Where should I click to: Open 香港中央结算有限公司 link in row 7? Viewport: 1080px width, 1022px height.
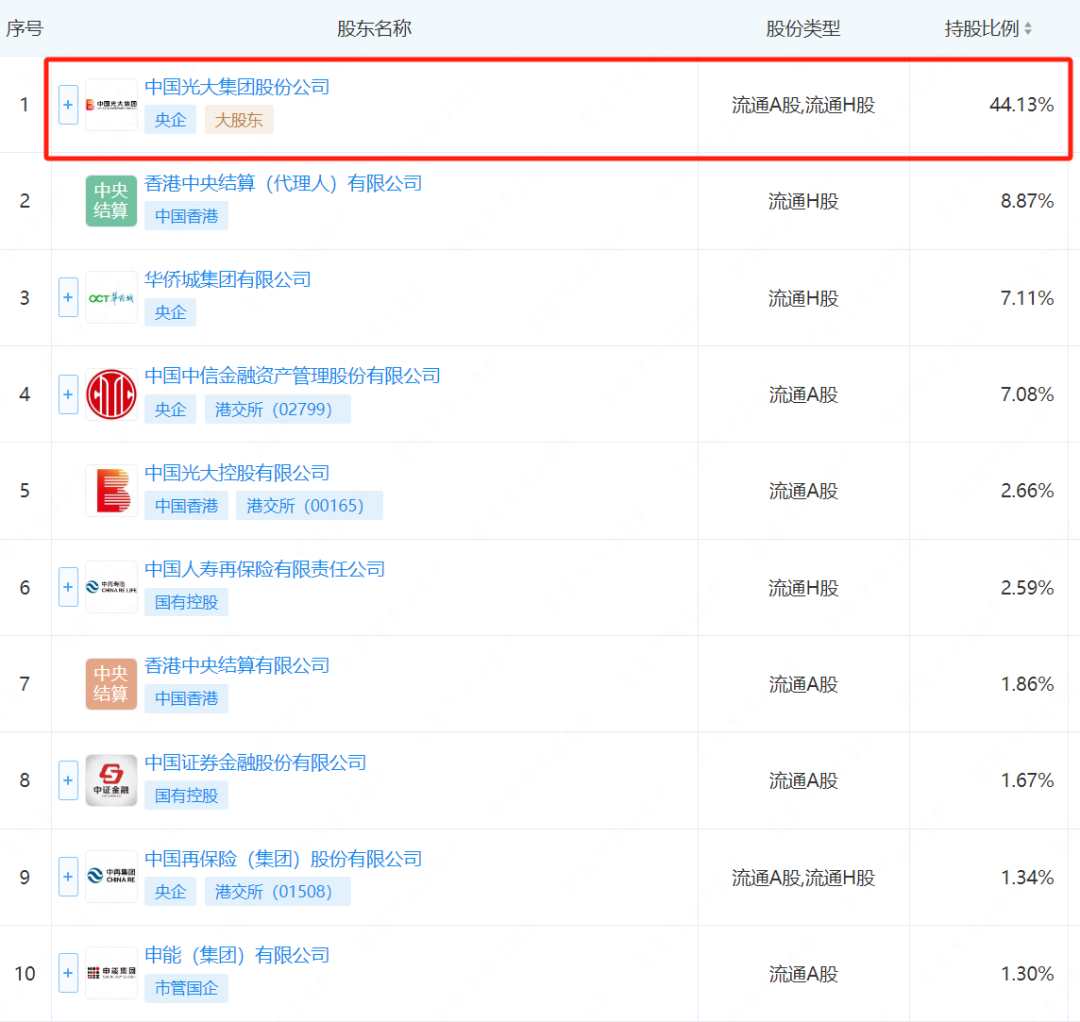(x=237, y=665)
